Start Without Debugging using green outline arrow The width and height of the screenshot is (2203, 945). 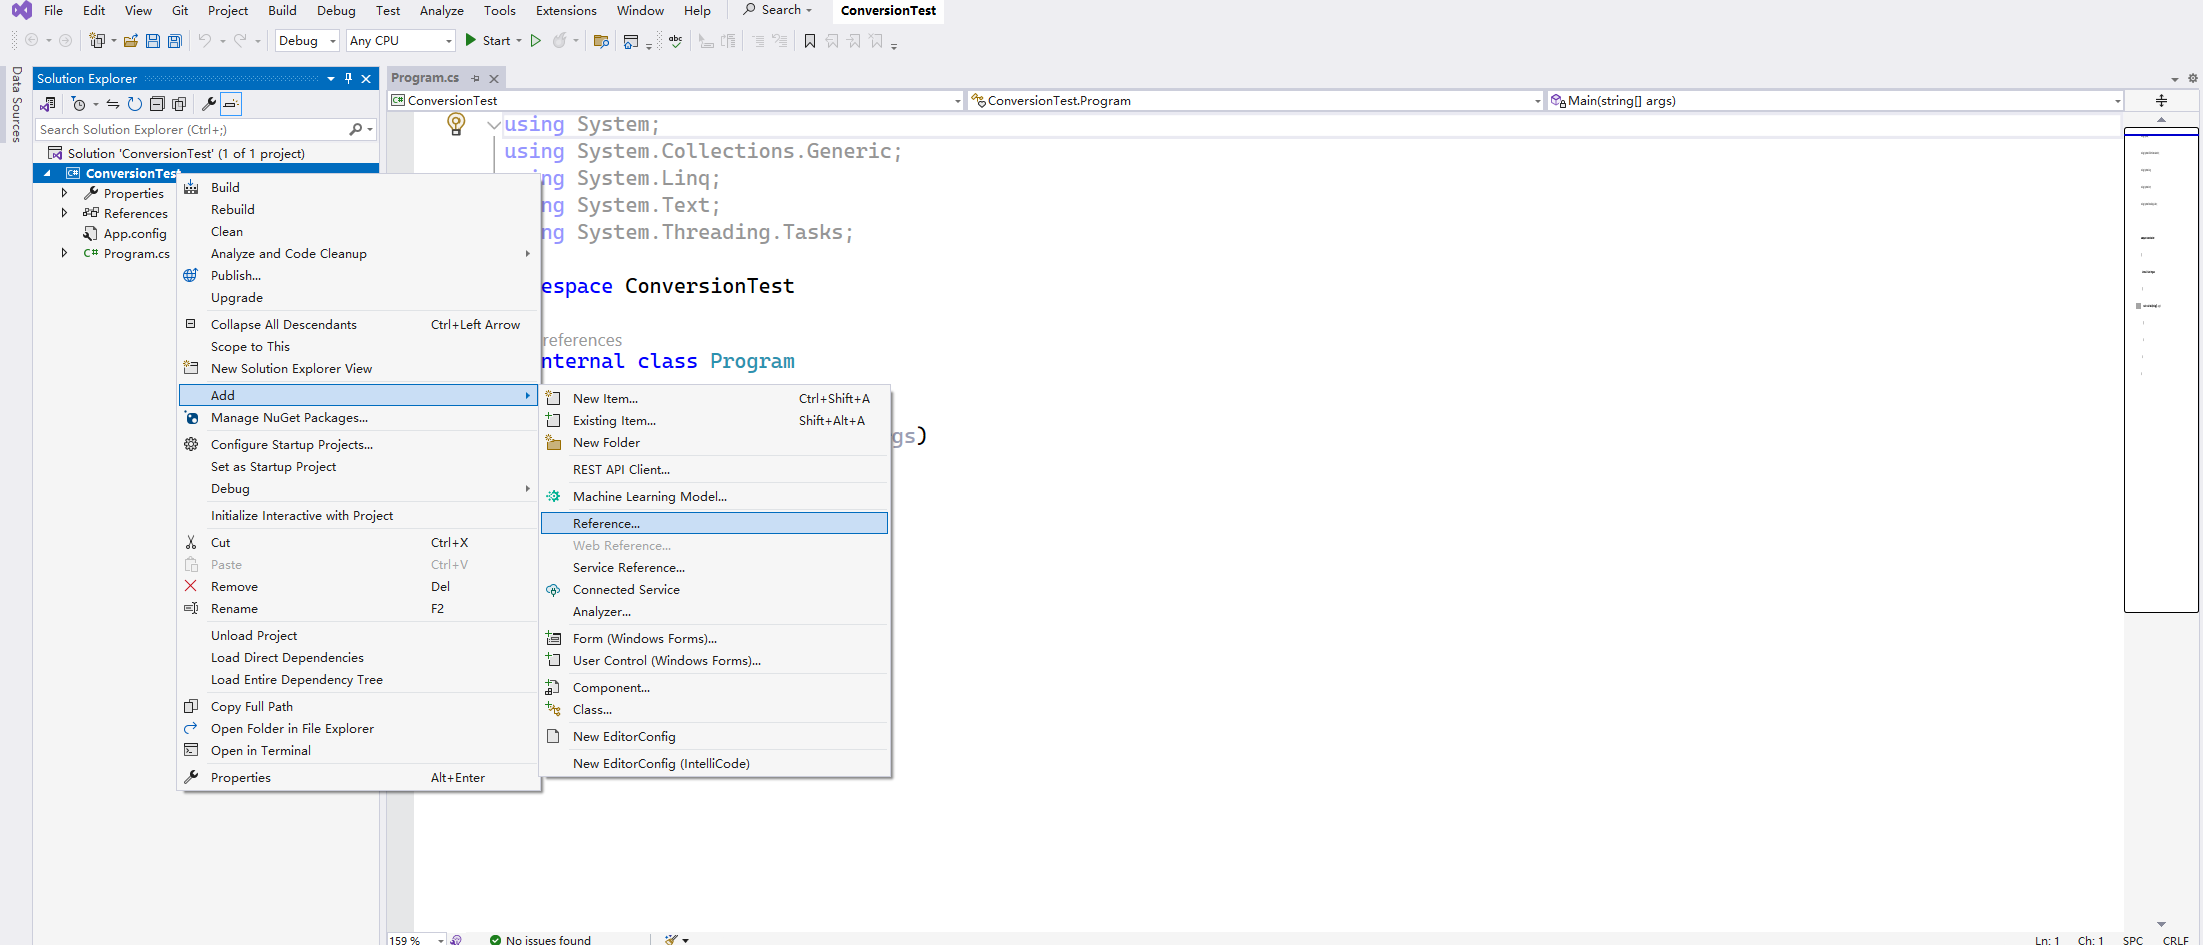coord(536,41)
